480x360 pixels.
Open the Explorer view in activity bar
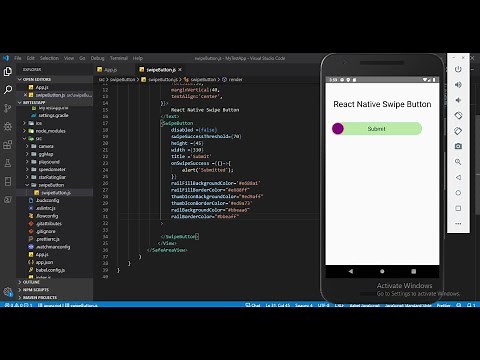[x=8, y=71]
